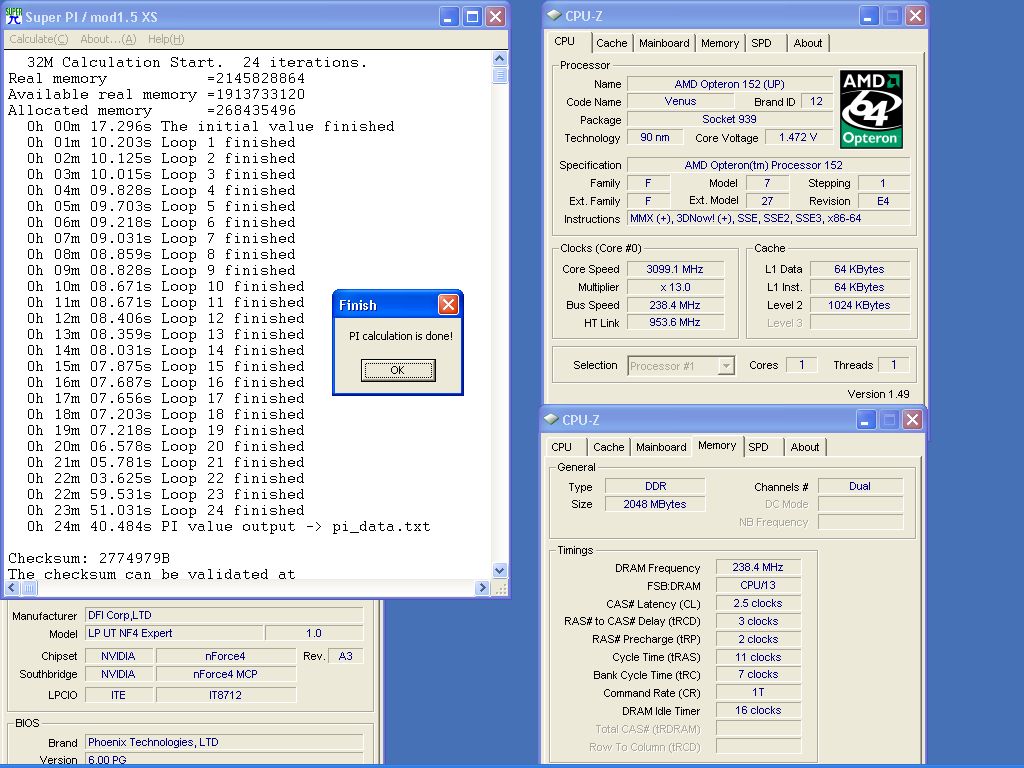Click the Technology value 90 nm
Image resolution: width=1024 pixels, height=768 pixels.
pyautogui.click(x=655, y=138)
